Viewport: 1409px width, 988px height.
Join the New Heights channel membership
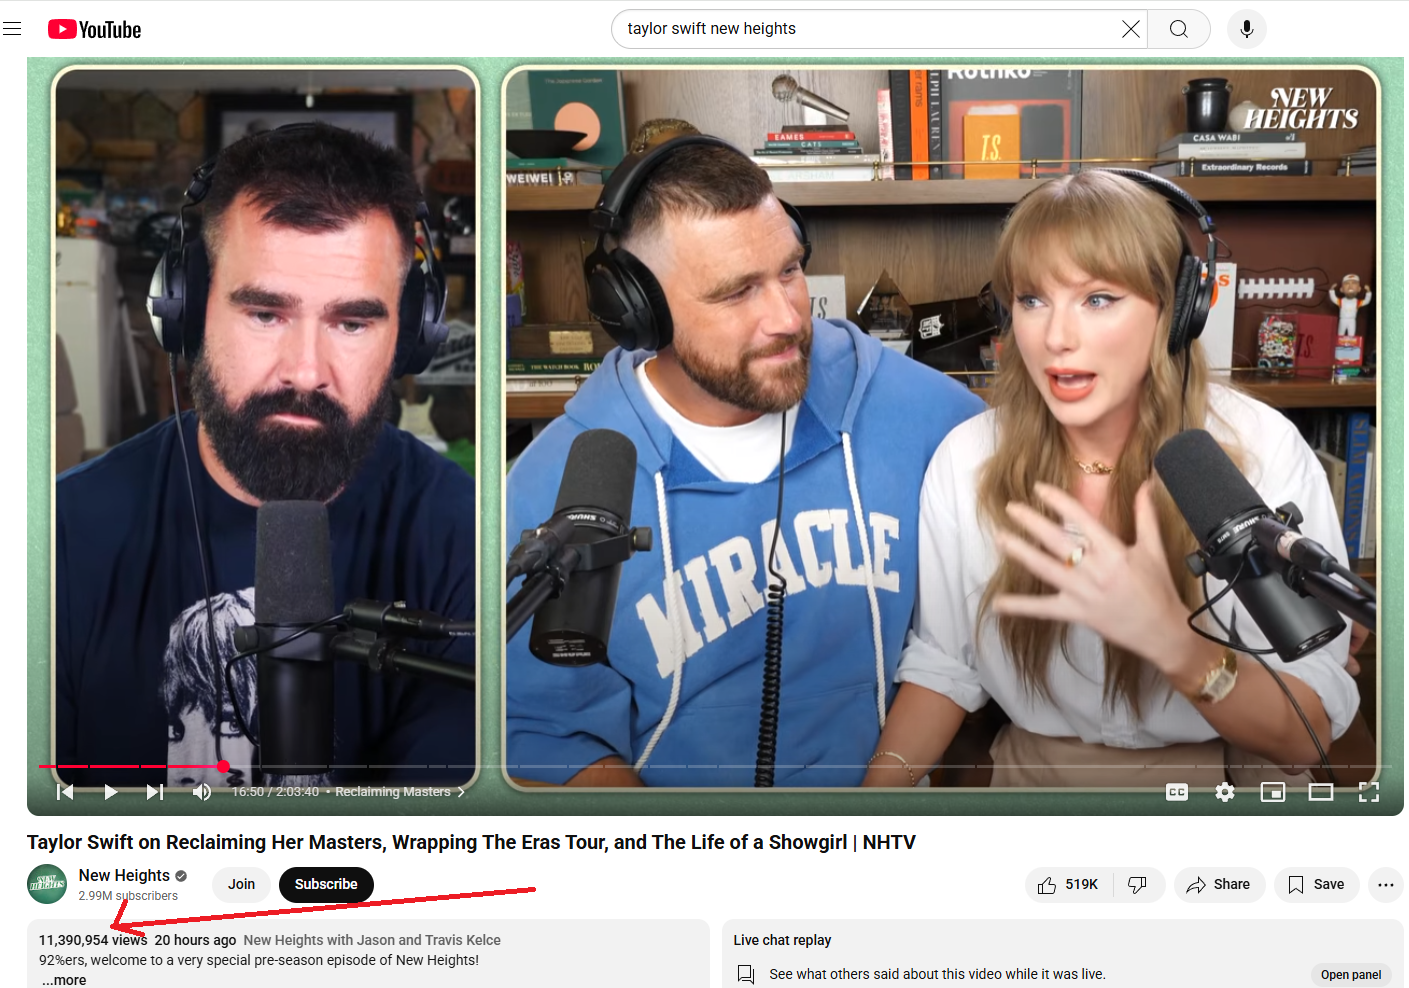[x=241, y=884]
